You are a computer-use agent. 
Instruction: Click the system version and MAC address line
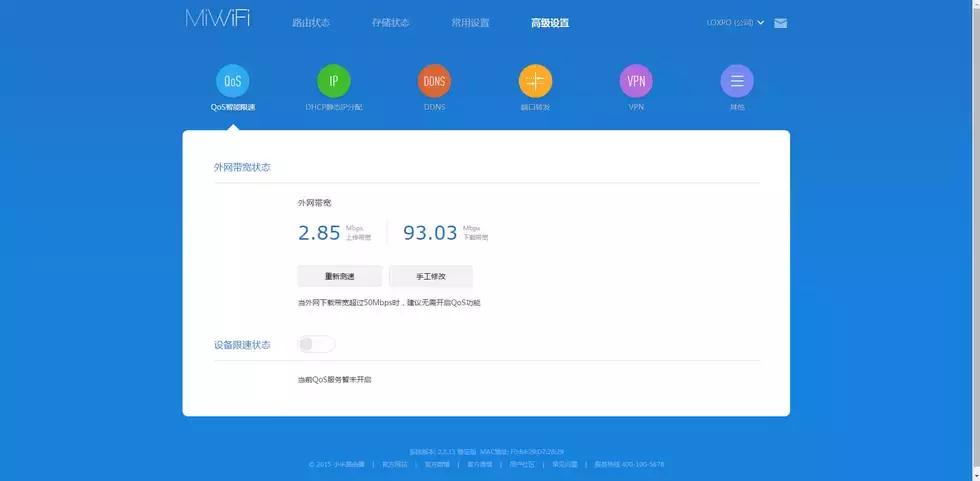(x=486, y=451)
